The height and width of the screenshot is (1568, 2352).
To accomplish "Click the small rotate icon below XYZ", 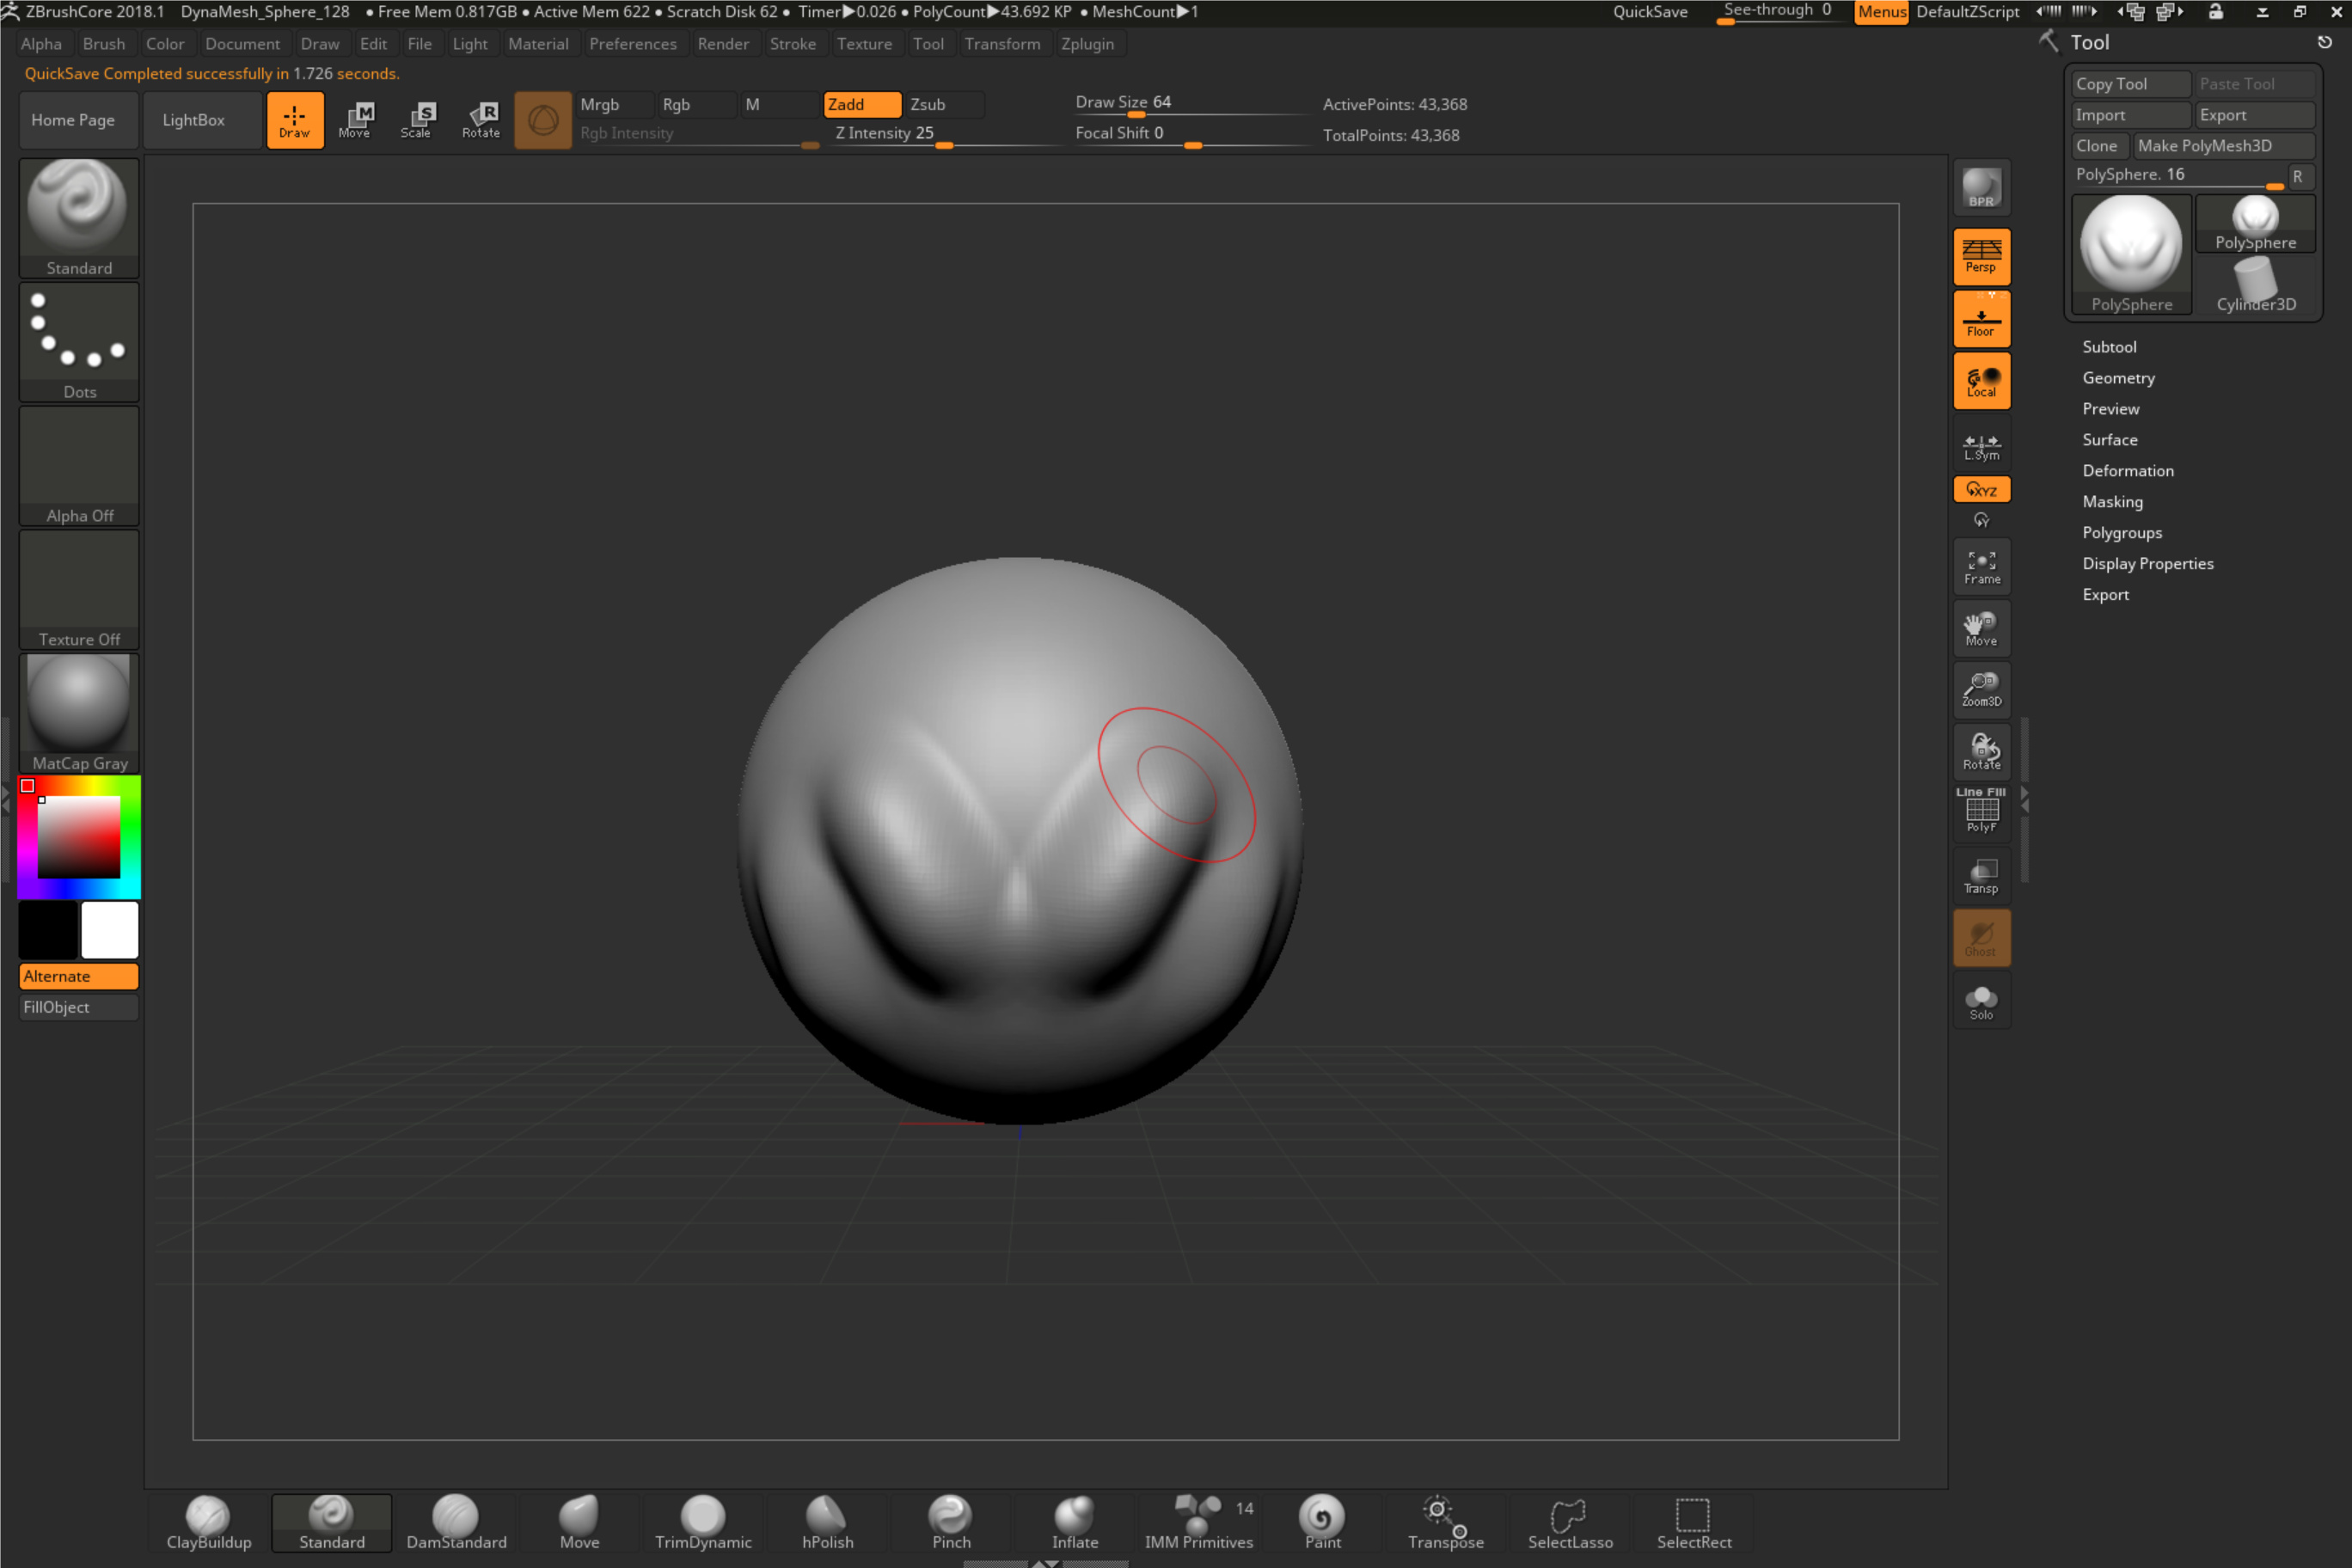I will (1981, 520).
